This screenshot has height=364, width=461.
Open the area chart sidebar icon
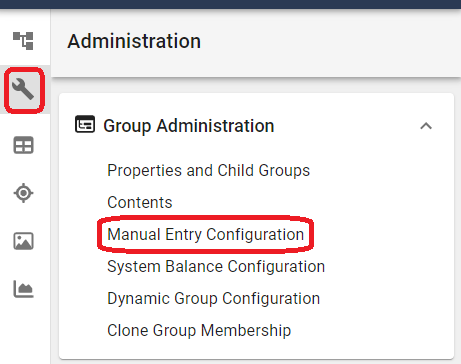coord(23,289)
